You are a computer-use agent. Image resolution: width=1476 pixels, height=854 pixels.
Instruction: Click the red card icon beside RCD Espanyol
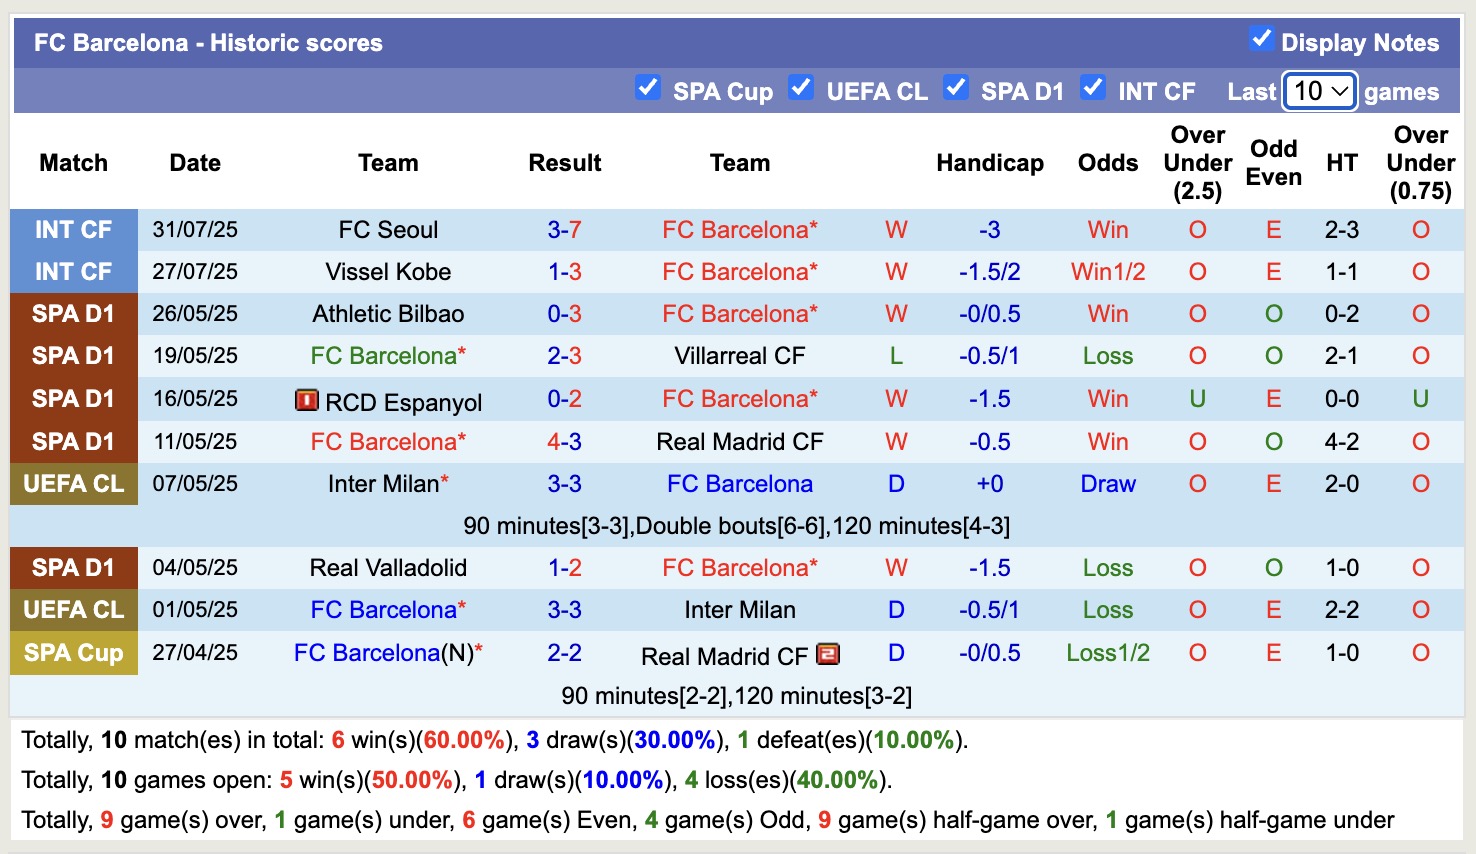coord(306,400)
